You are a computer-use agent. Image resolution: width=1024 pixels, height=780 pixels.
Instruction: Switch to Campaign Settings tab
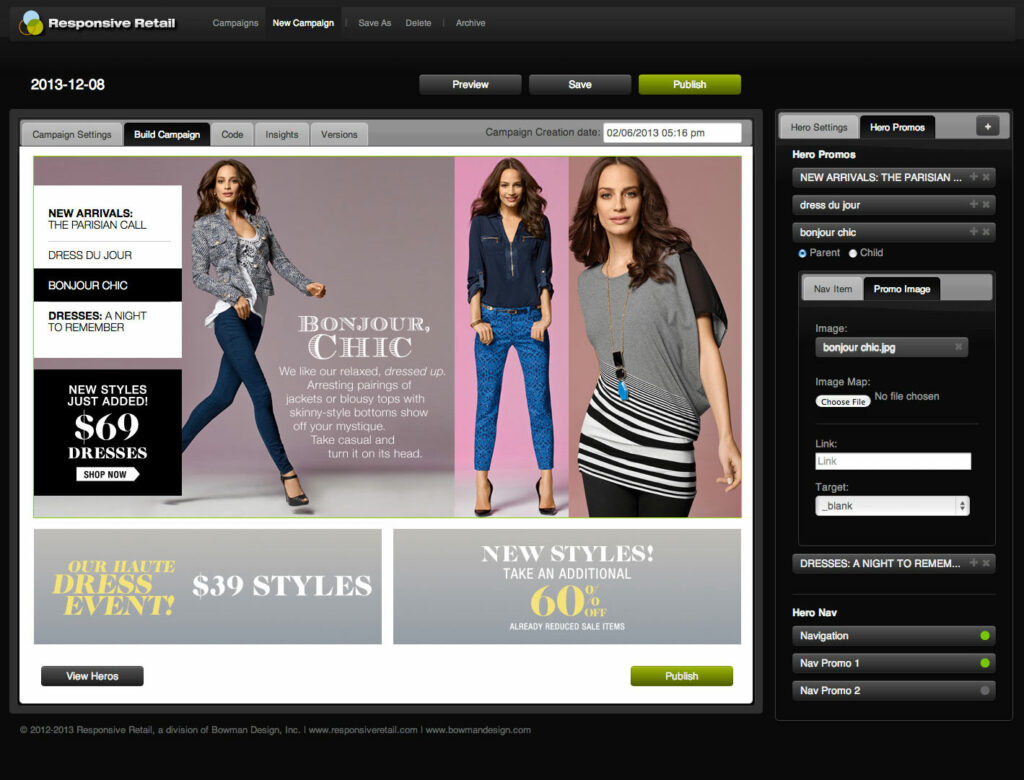72,134
